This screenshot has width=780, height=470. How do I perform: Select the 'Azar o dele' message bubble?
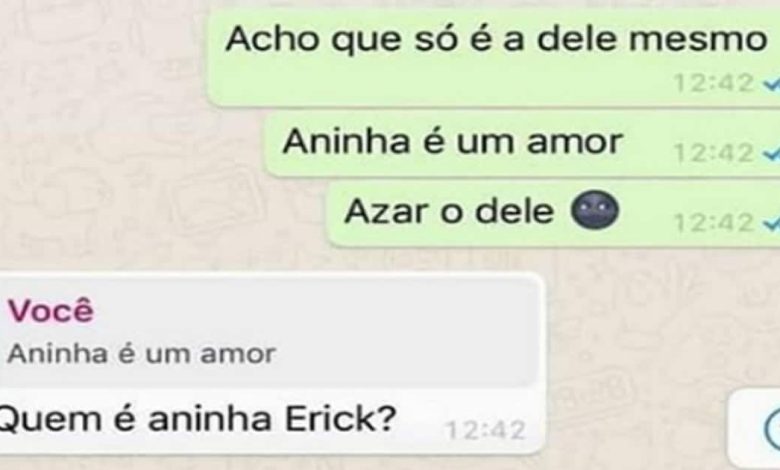tap(553, 214)
